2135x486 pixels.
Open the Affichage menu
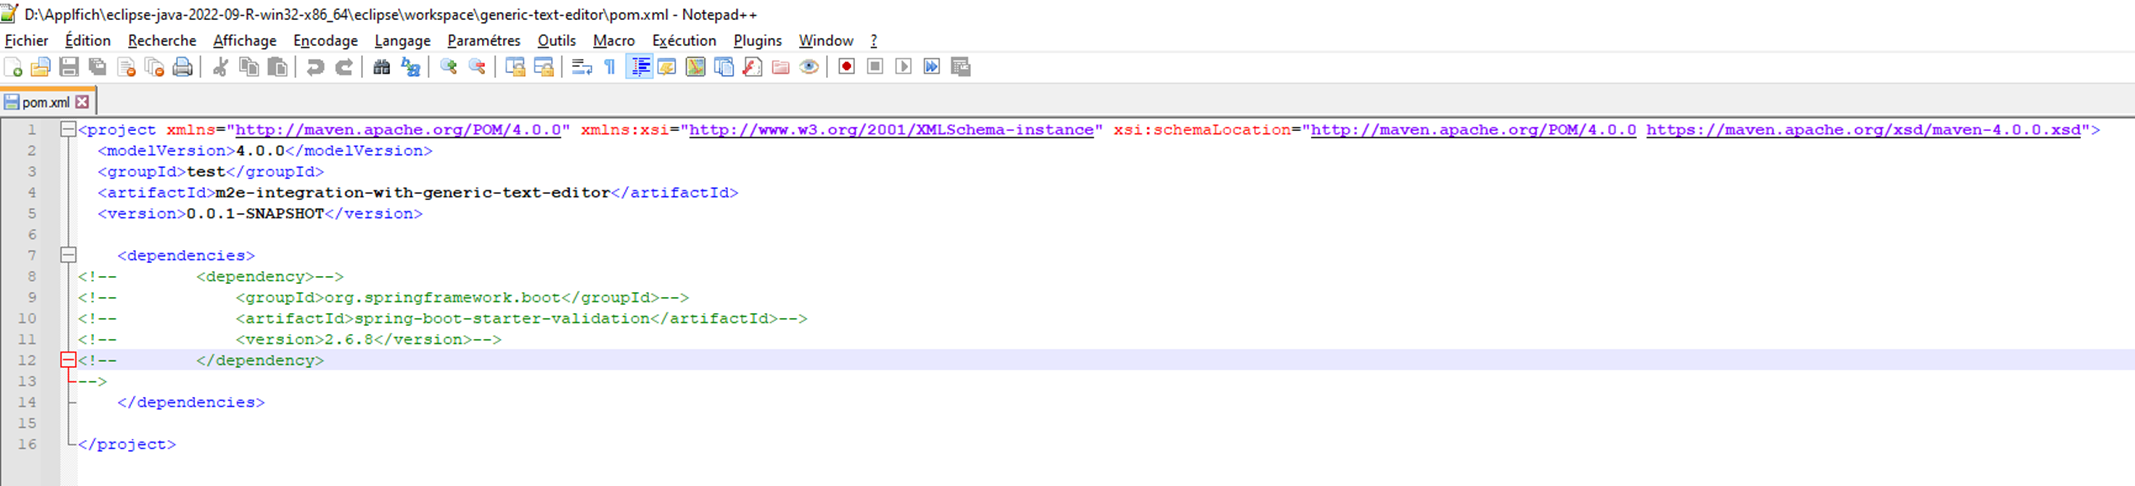point(245,41)
